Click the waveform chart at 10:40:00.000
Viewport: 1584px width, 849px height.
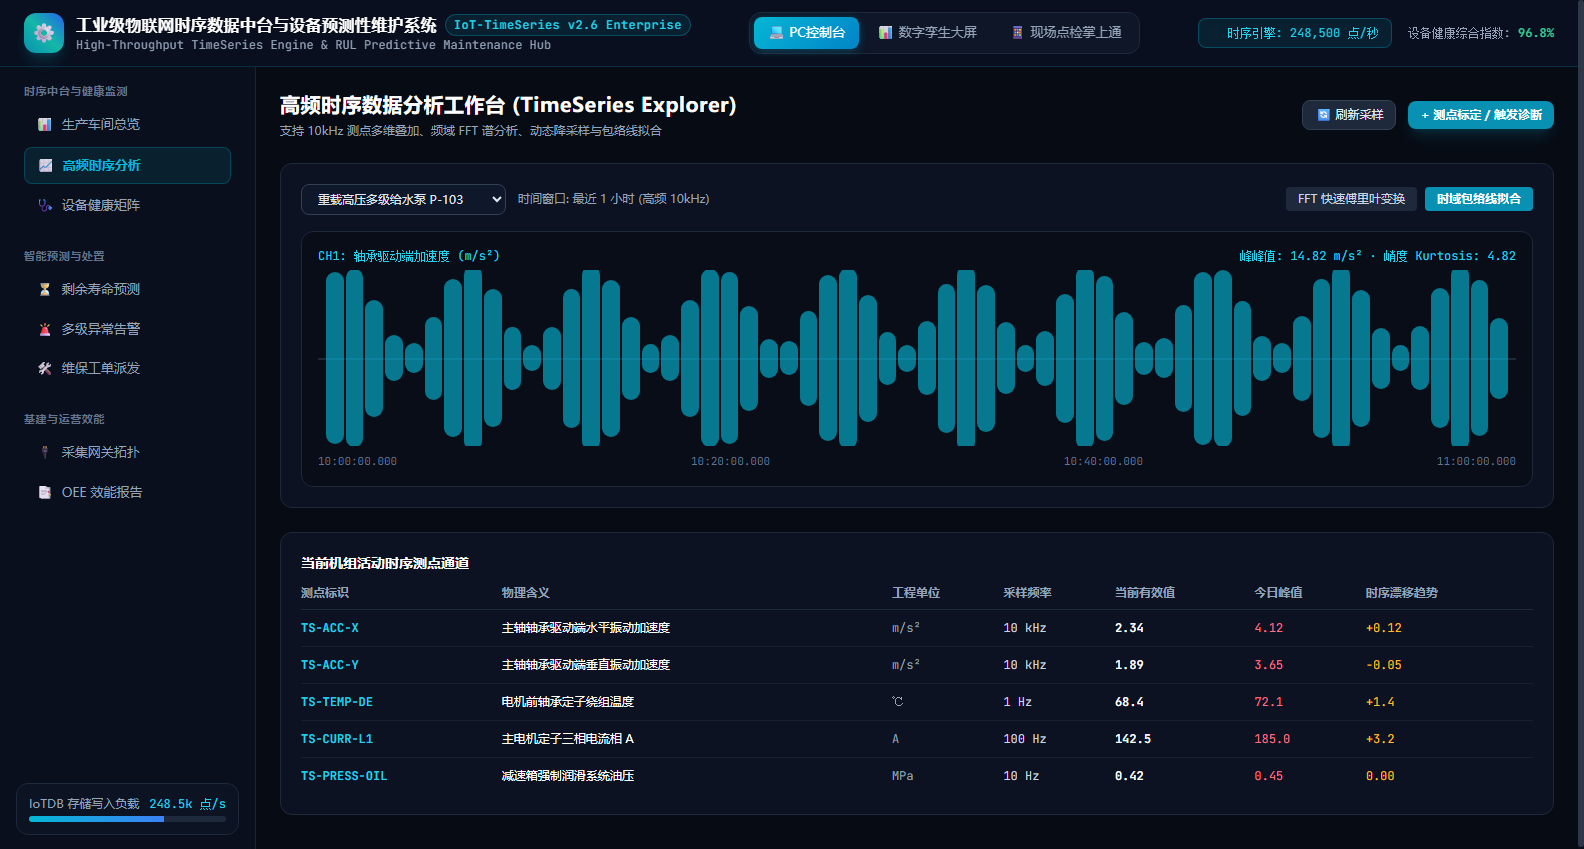(1103, 358)
